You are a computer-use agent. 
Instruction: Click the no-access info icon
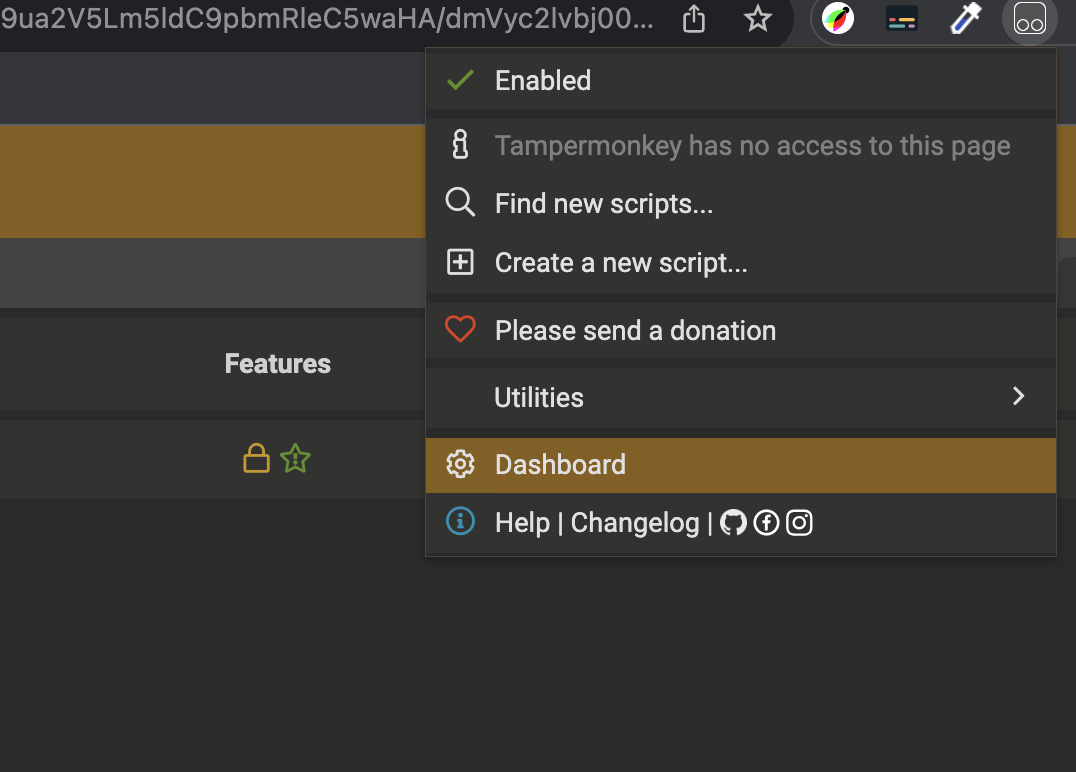coord(460,144)
